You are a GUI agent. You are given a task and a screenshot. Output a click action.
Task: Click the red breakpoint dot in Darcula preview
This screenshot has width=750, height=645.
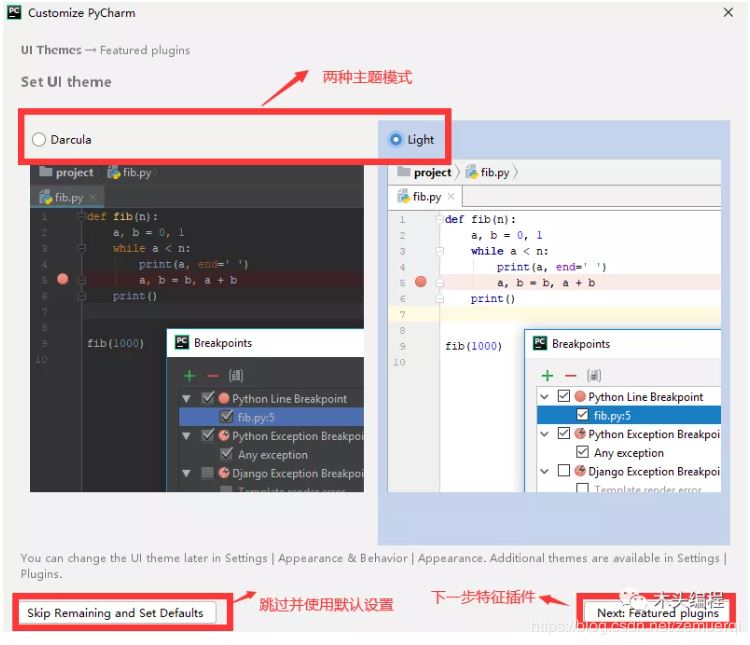click(63, 279)
